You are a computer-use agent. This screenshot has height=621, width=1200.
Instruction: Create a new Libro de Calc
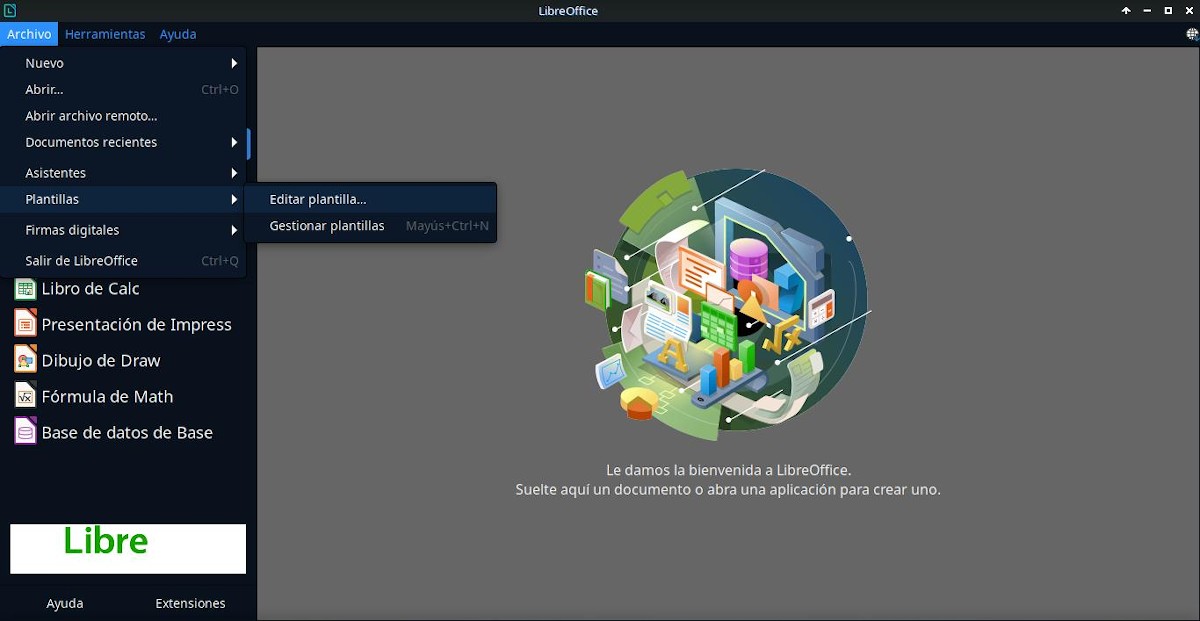[x=90, y=289]
